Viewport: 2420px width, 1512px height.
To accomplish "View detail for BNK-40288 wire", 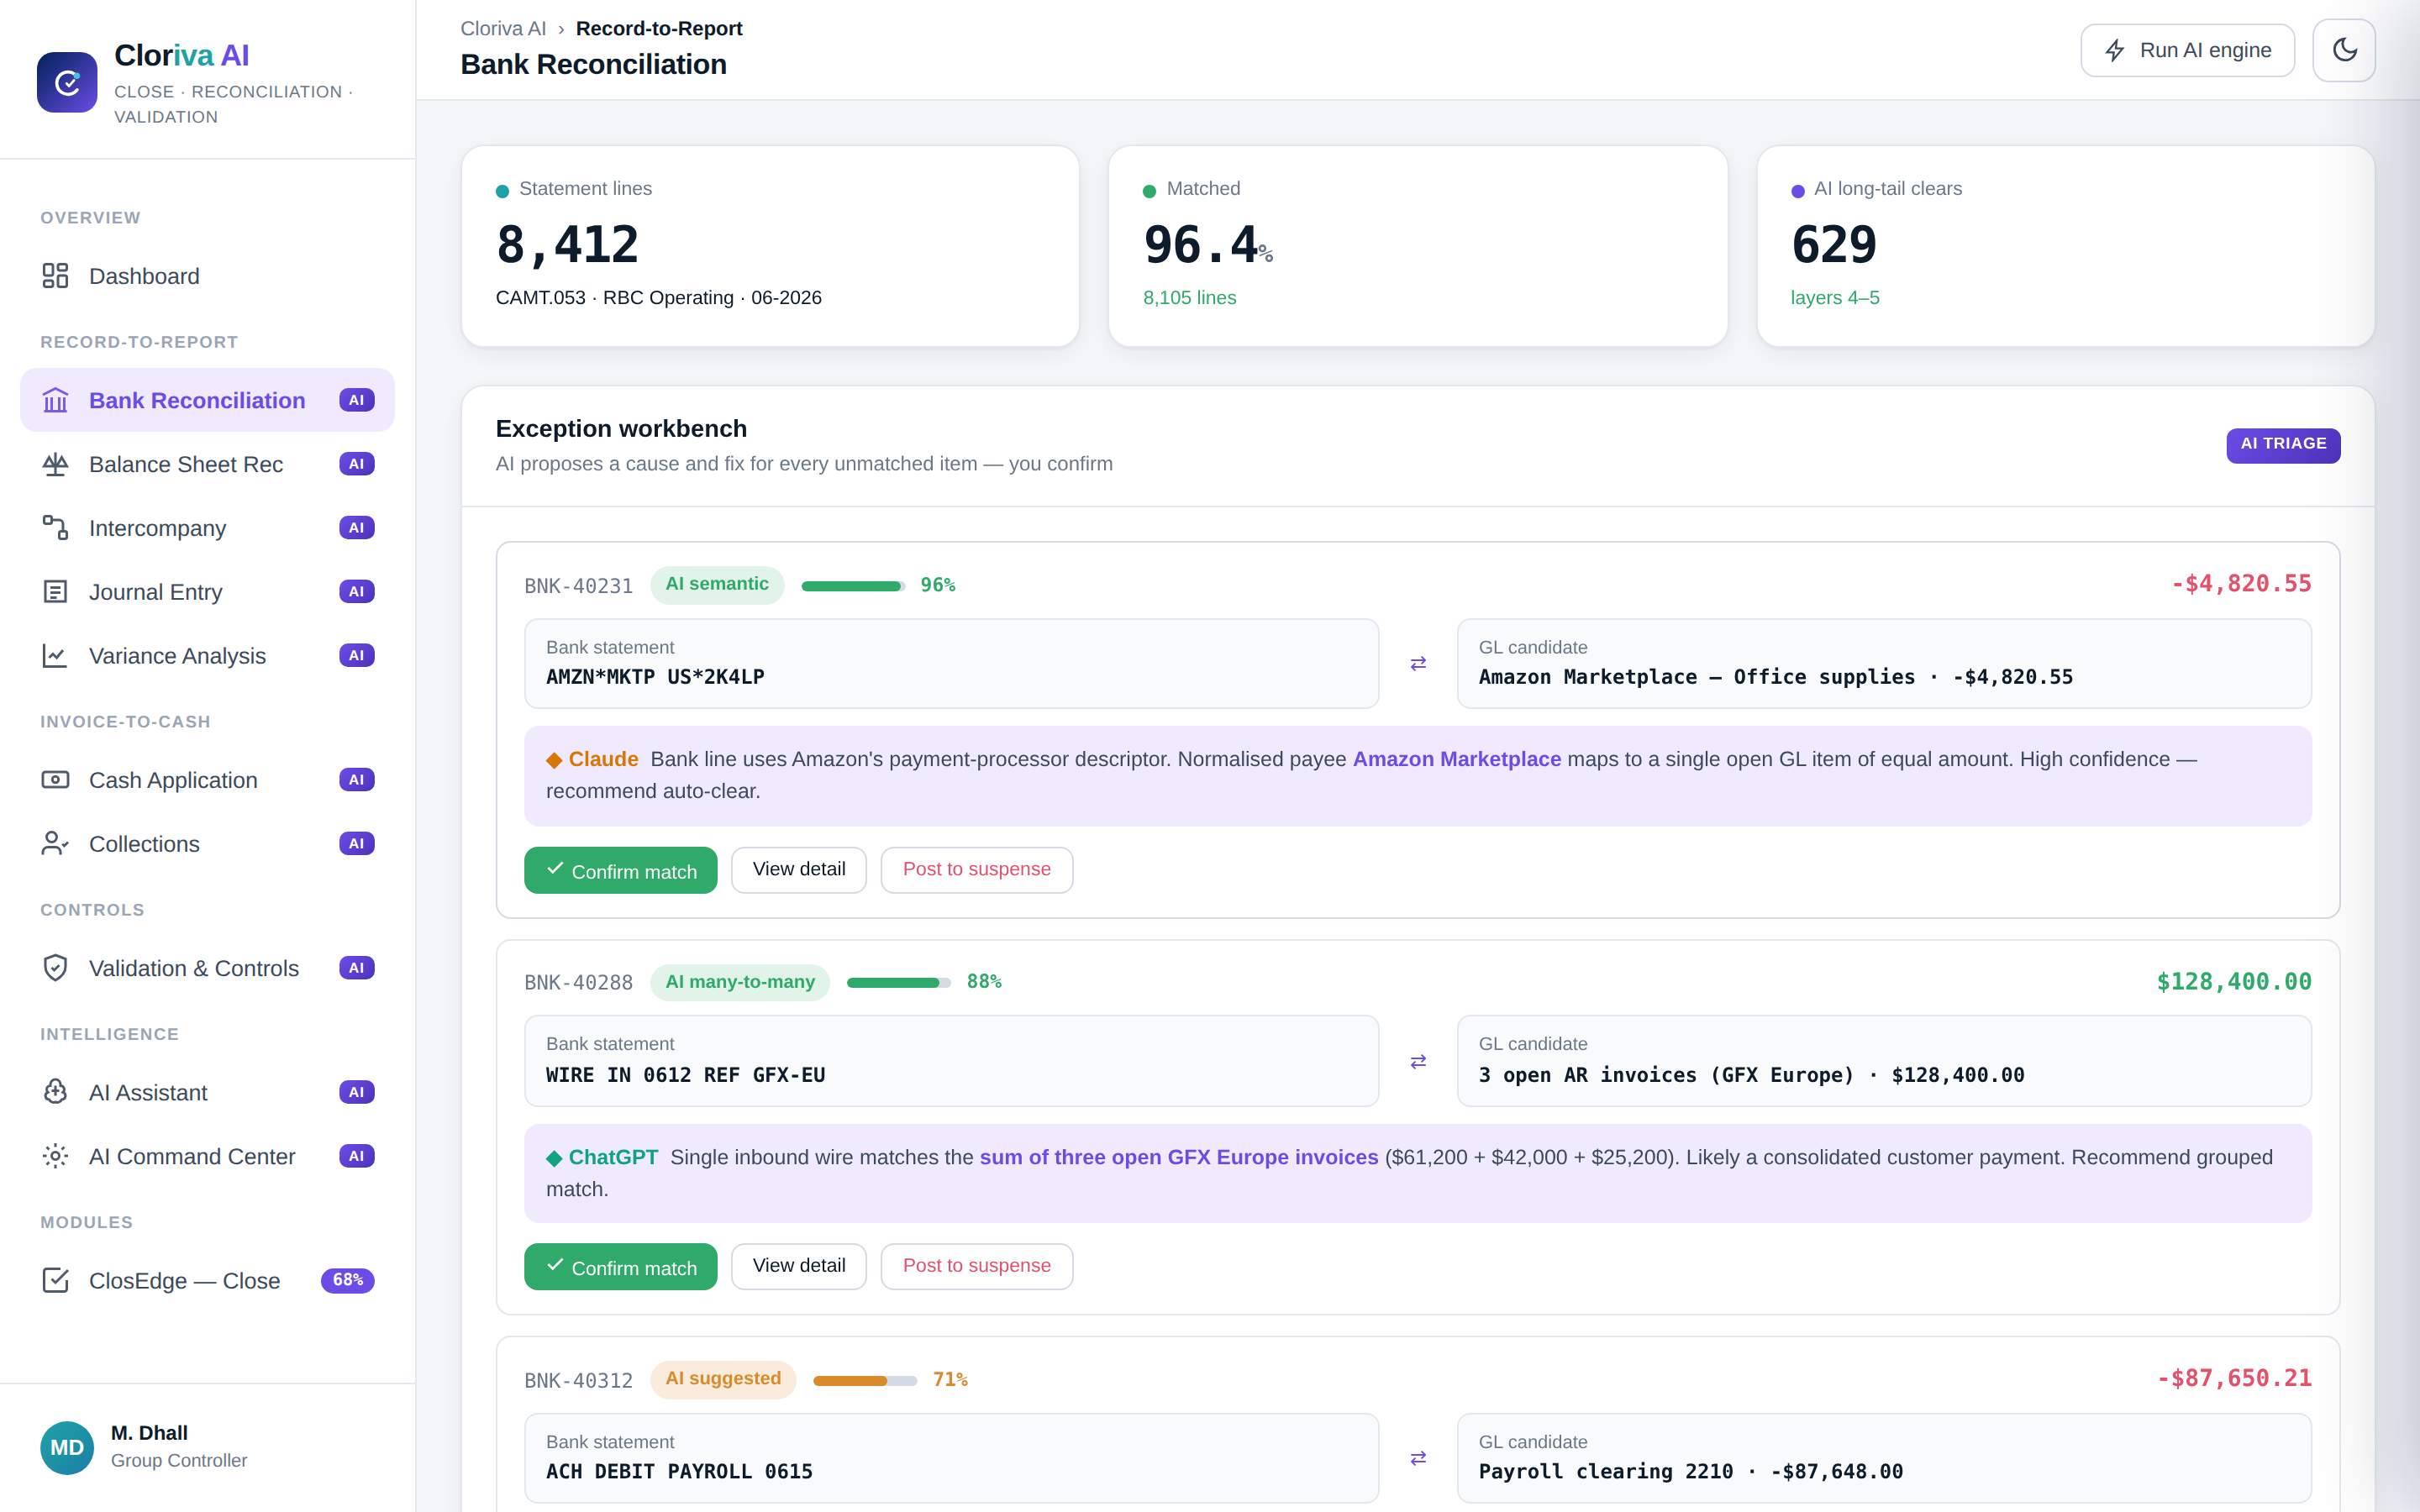I will (798, 1266).
